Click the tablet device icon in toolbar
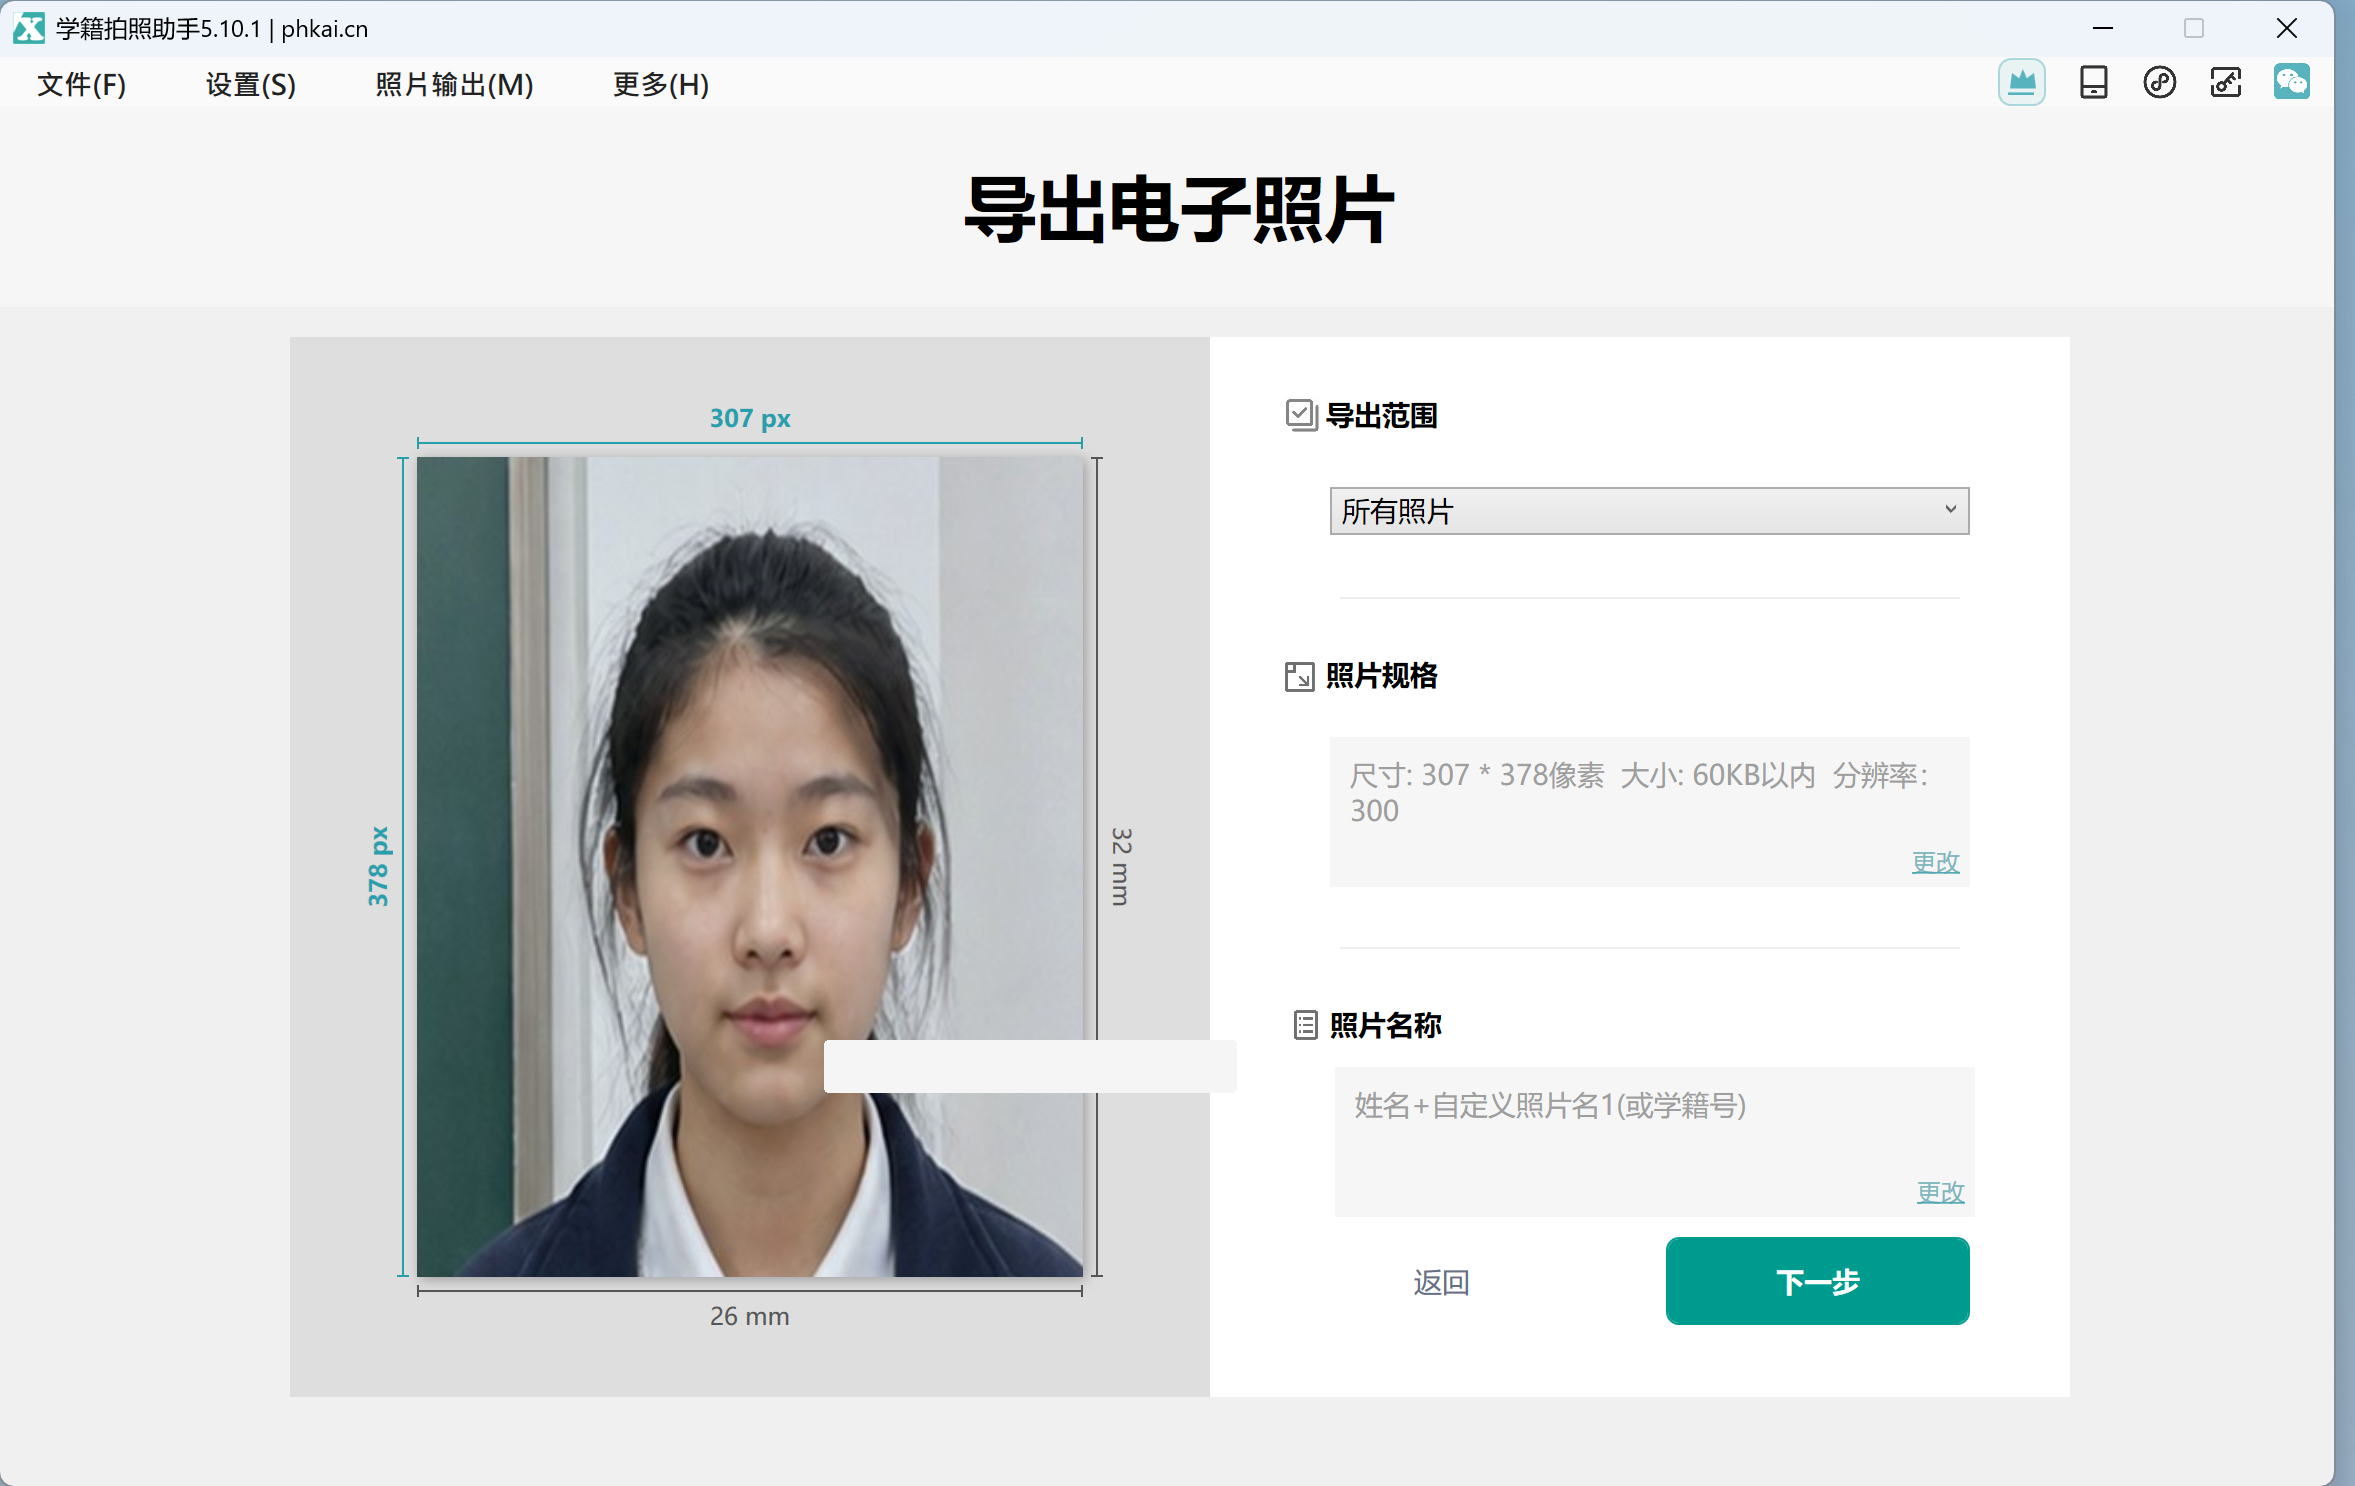Image resolution: width=2355 pixels, height=1486 pixels. click(2093, 83)
